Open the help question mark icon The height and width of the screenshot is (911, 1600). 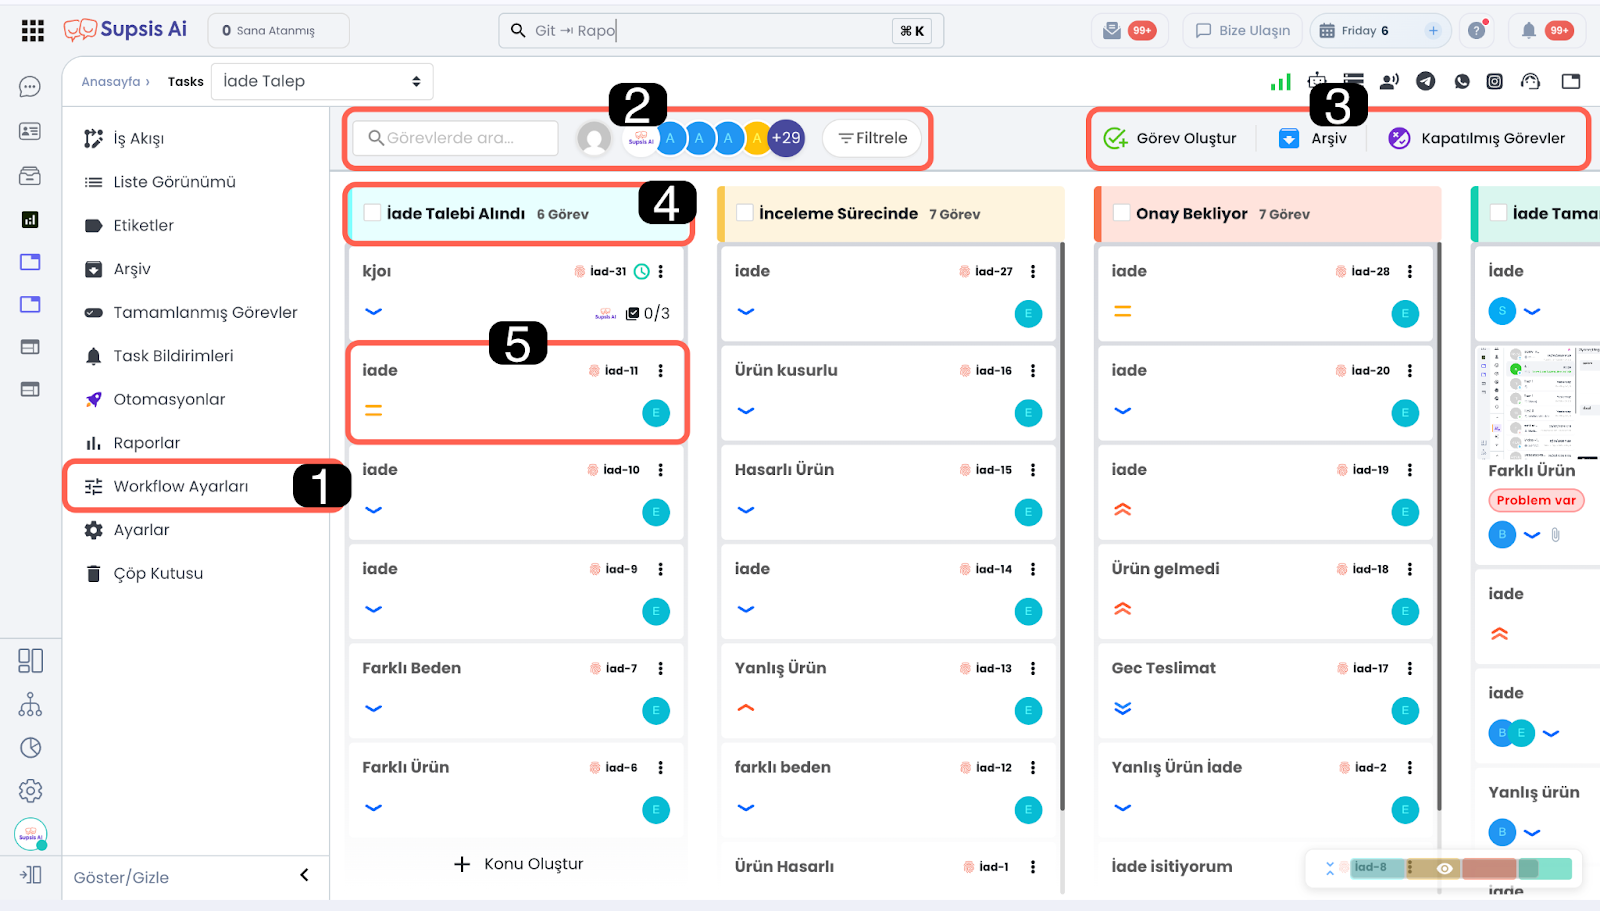pos(1476,31)
